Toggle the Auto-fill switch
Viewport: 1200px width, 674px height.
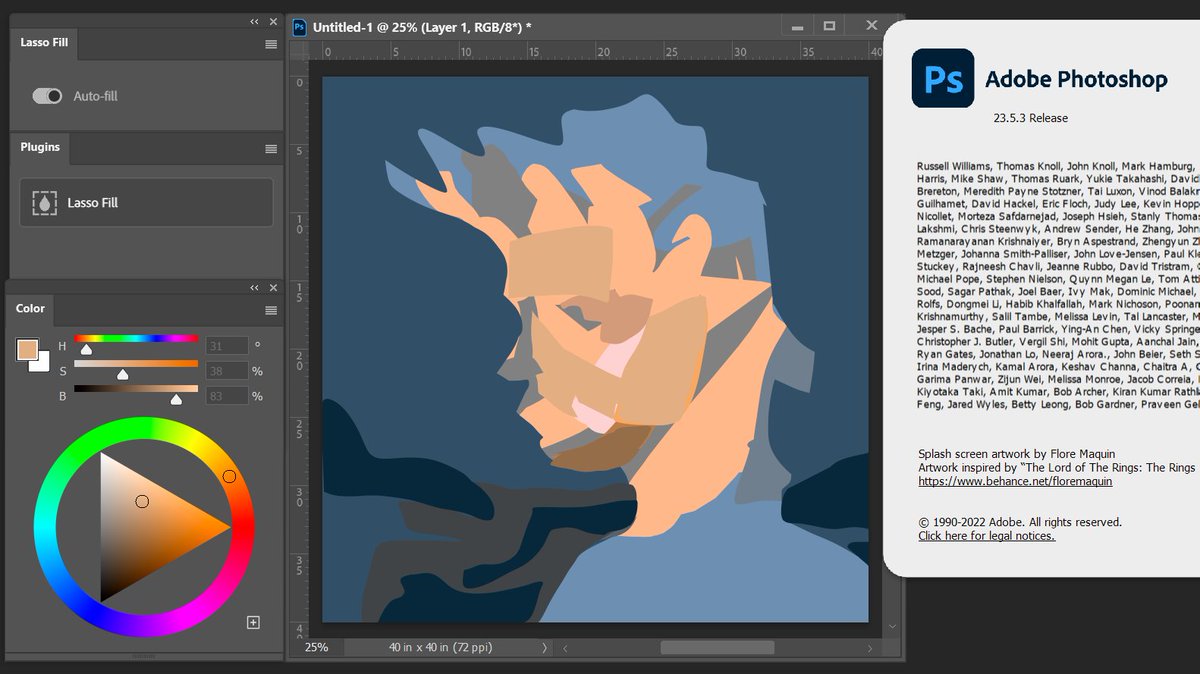click(x=47, y=96)
